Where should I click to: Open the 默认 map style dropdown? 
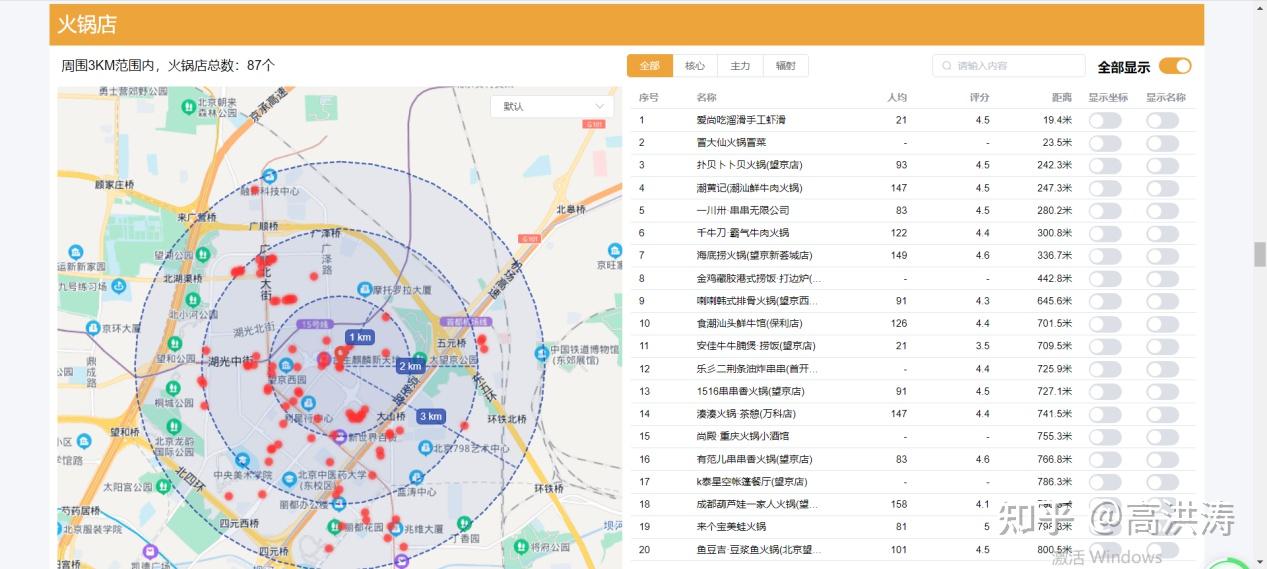tap(552, 106)
